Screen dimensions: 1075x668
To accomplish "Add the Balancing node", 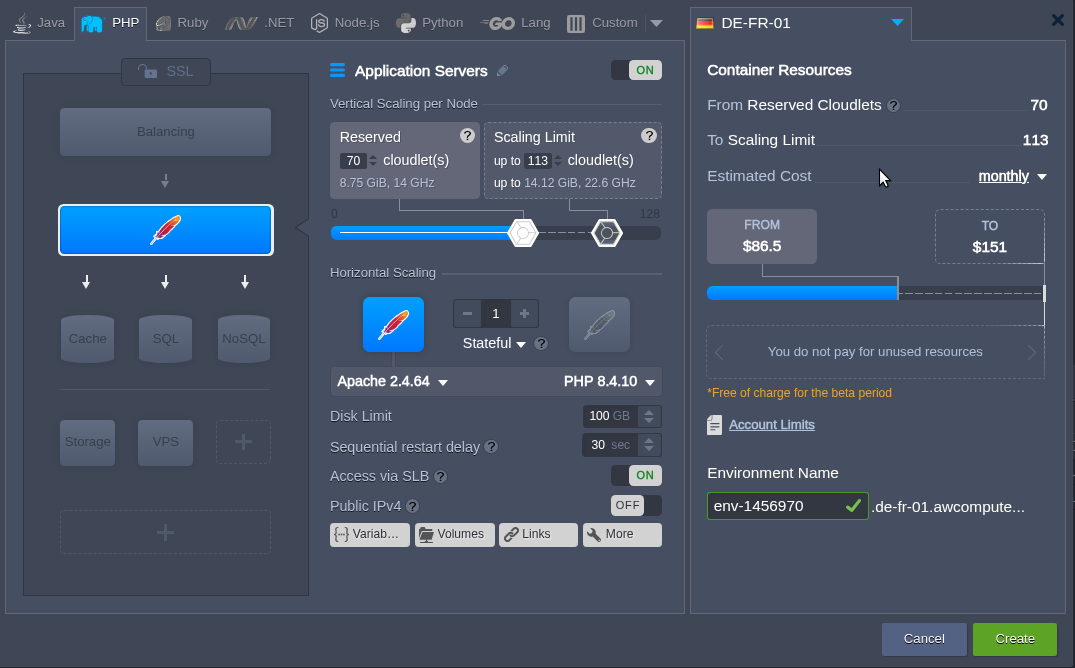I will (165, 132).
